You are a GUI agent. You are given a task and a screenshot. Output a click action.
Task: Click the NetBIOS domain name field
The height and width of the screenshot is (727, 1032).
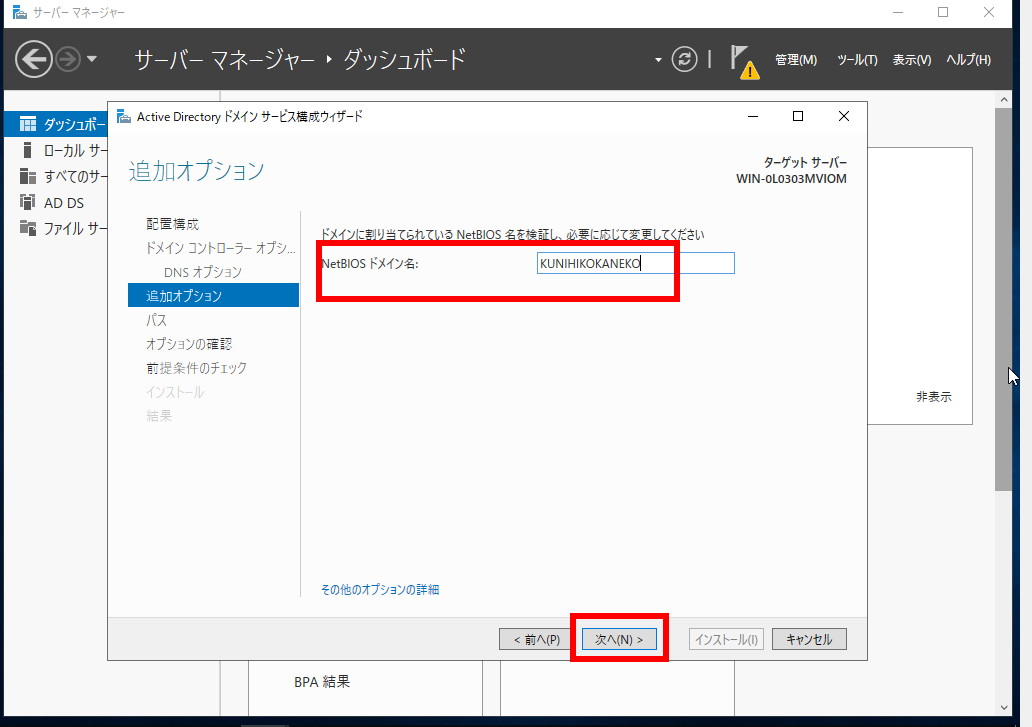coord(635,263)
